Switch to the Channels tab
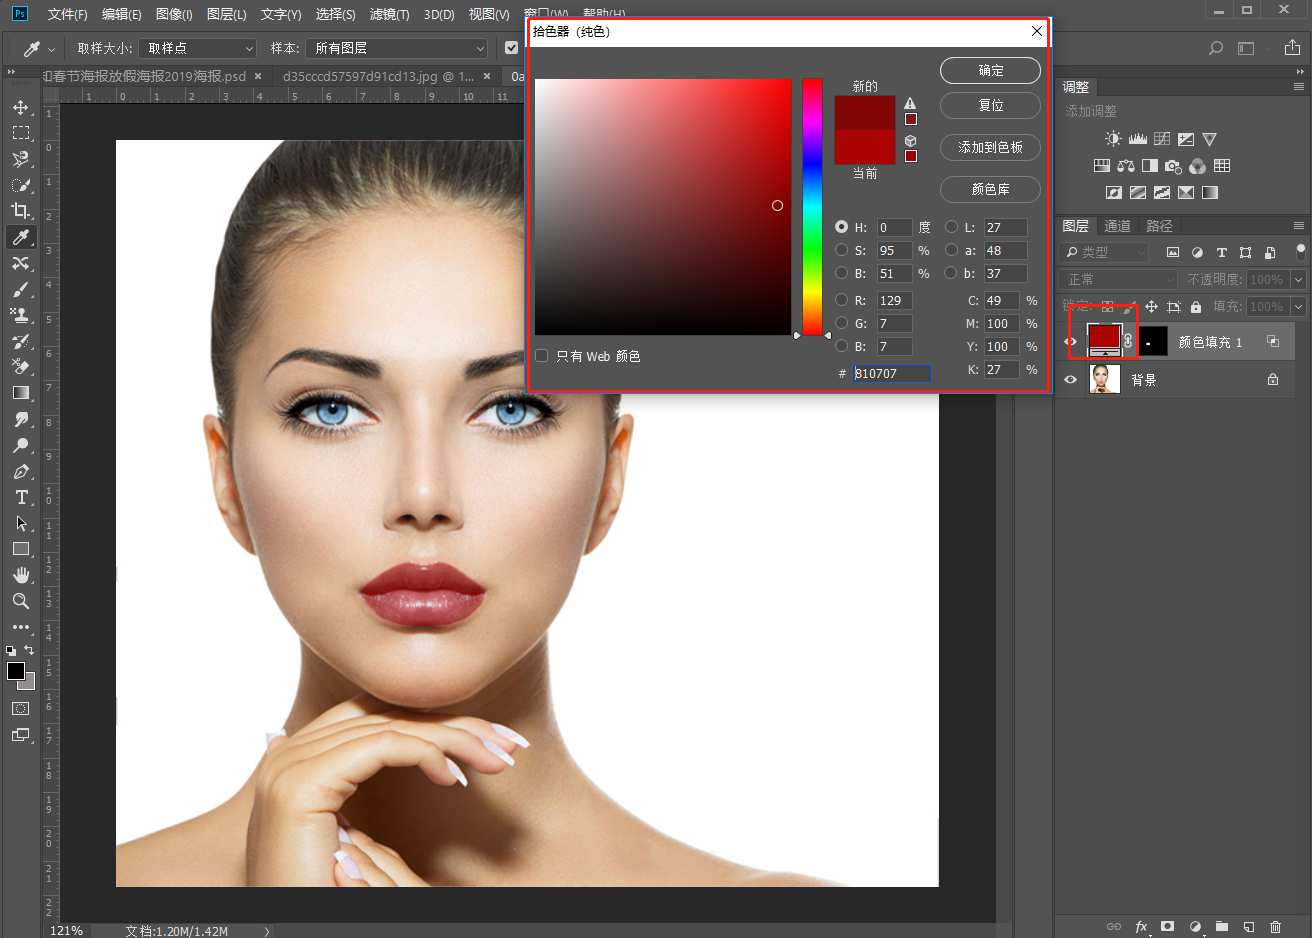Image resolution: width=1312 pixels, height=938 pixels. point(1117,226)
